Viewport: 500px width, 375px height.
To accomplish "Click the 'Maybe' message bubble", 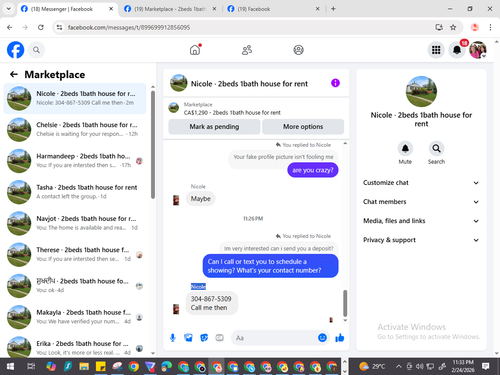I will pos(200,199).
